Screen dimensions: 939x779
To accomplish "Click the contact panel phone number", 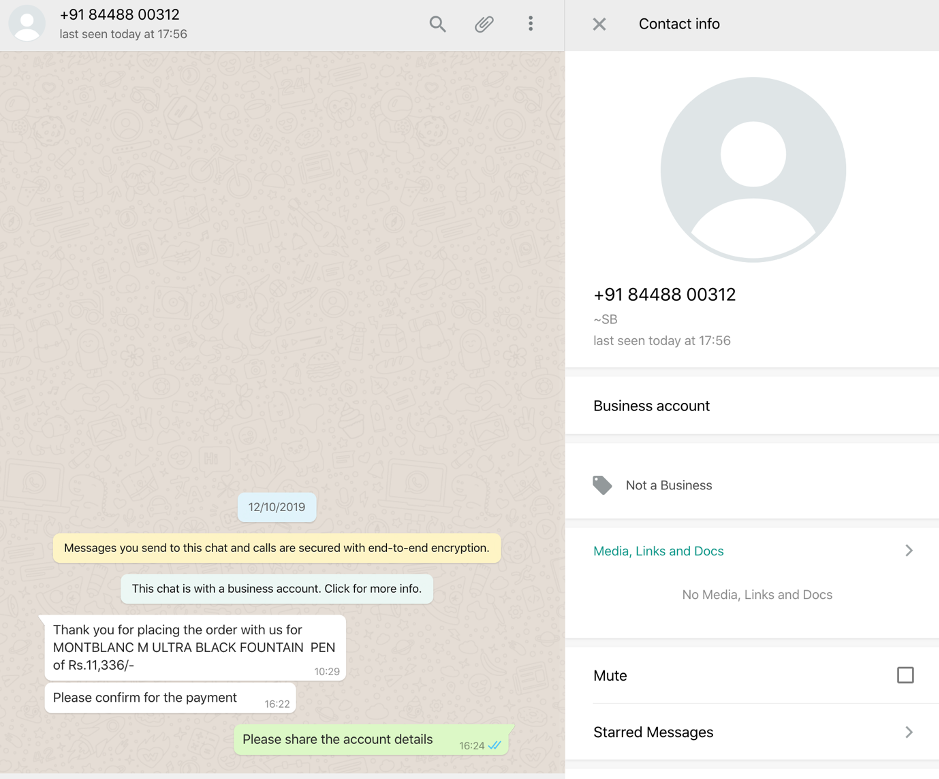I will point(664,295).
